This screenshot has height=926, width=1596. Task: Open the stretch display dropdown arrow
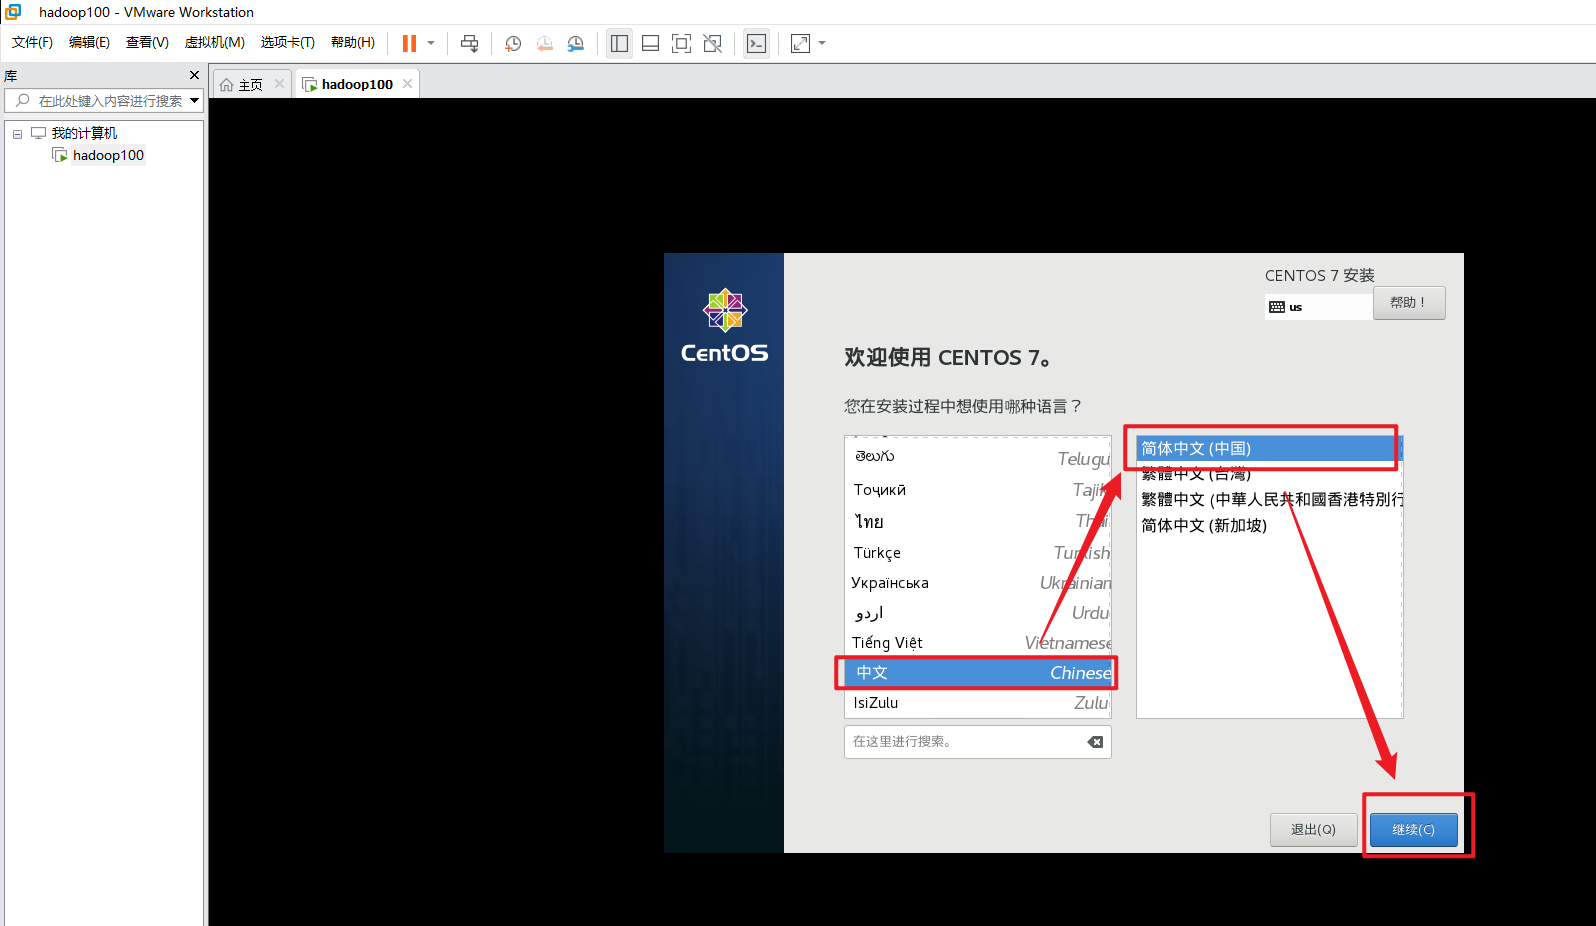[x=822, y=43]
